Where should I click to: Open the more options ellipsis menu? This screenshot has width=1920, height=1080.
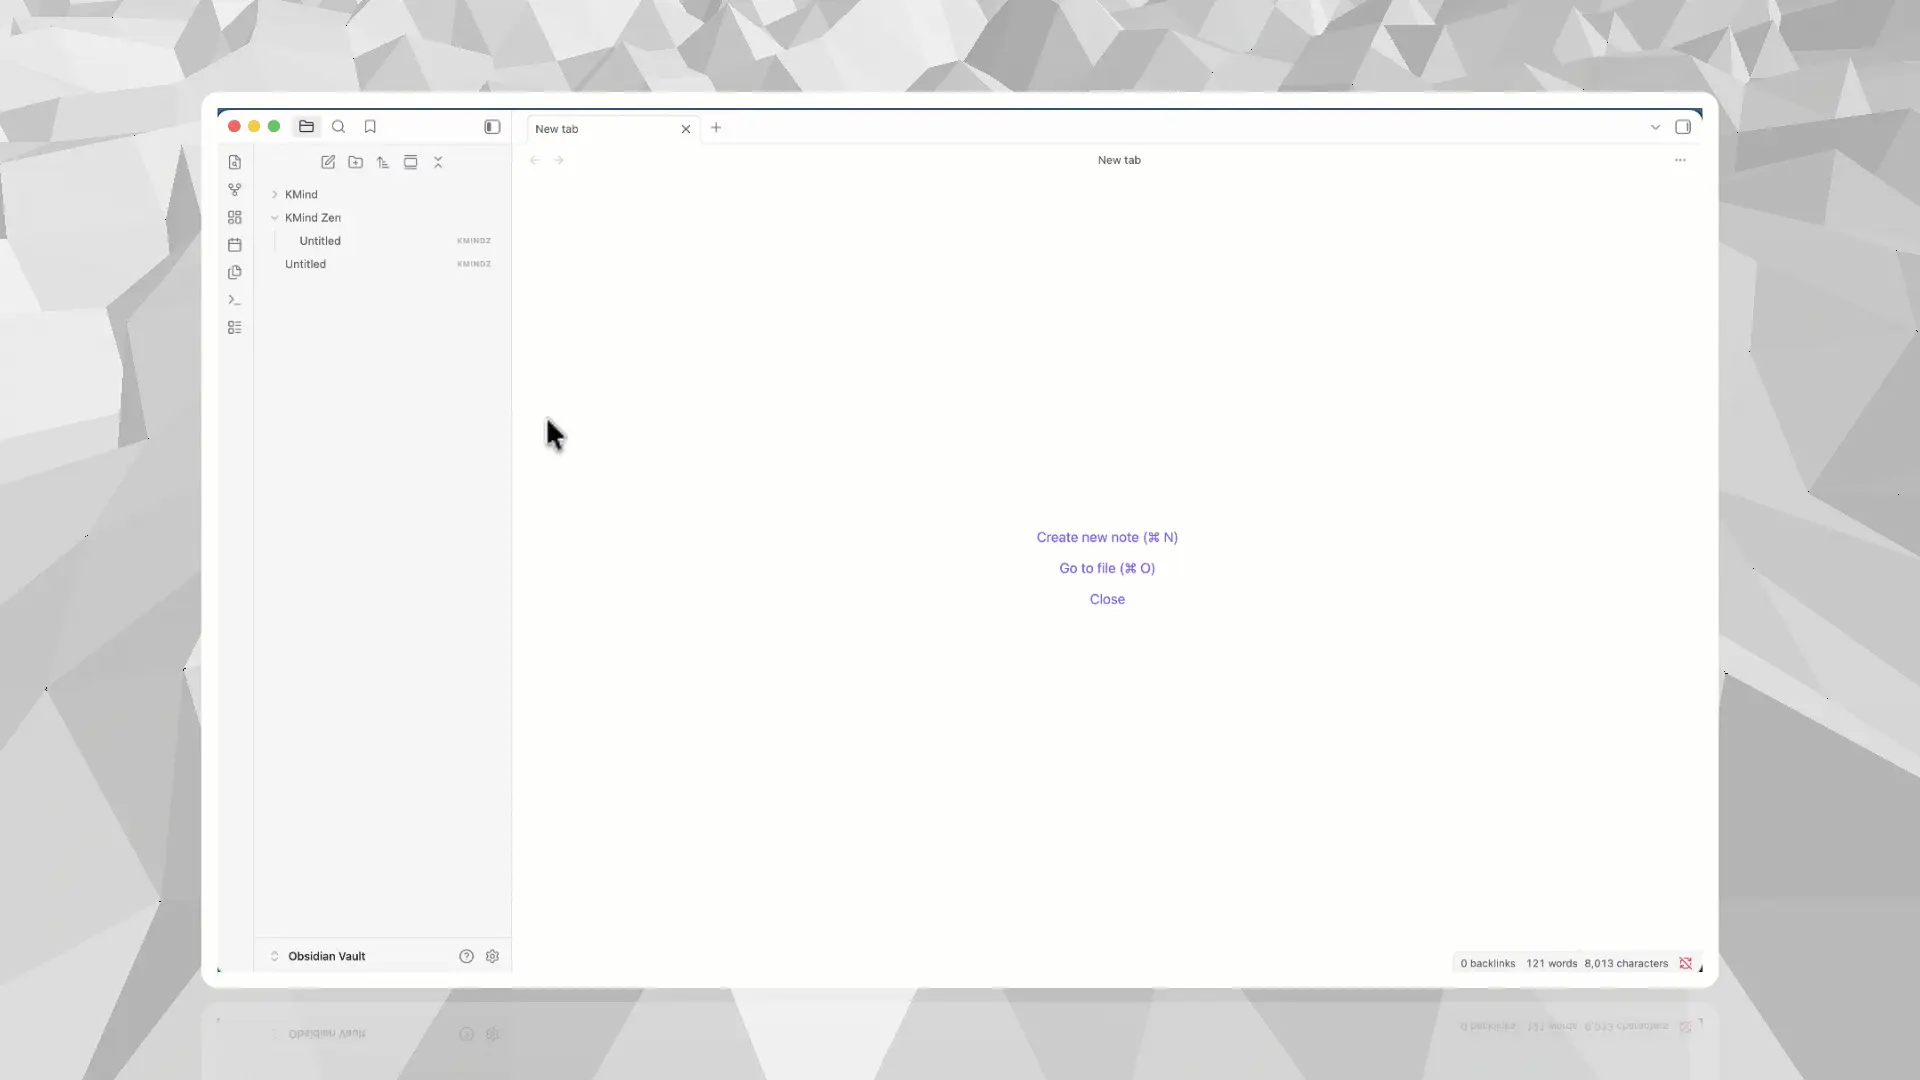[1680, 160]
